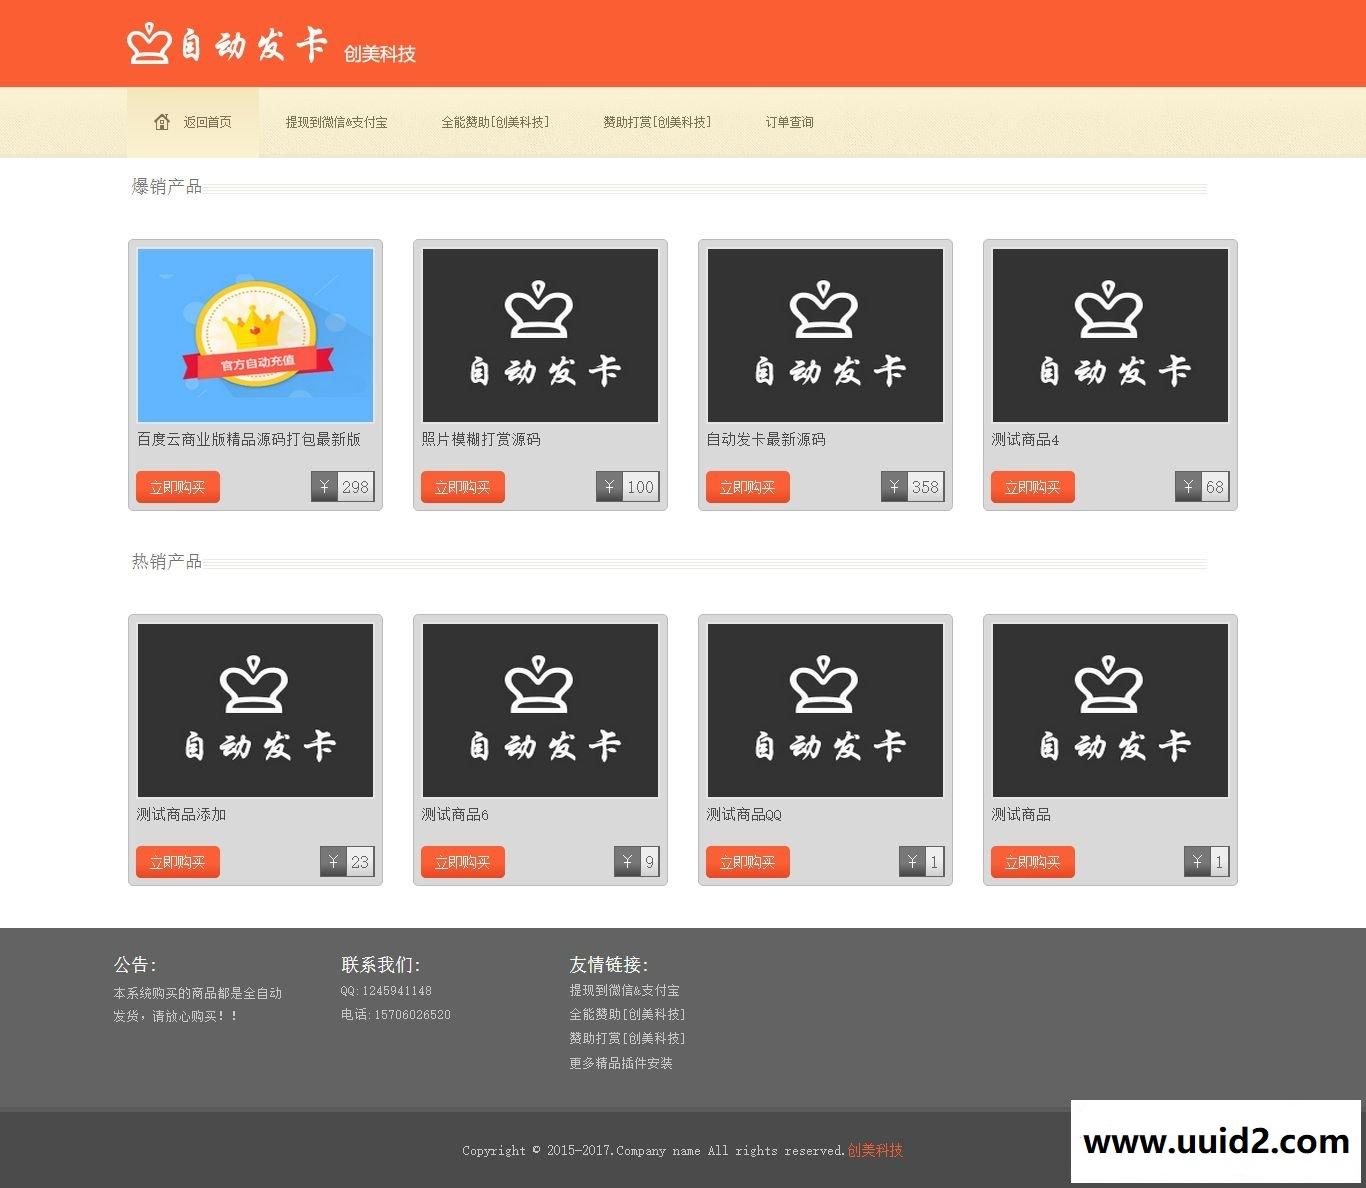Viewport: 1366px width, 1188px height.
Task: Click the yen icon next to price 358
Action: pyautogui.click(x=894, y=487)
